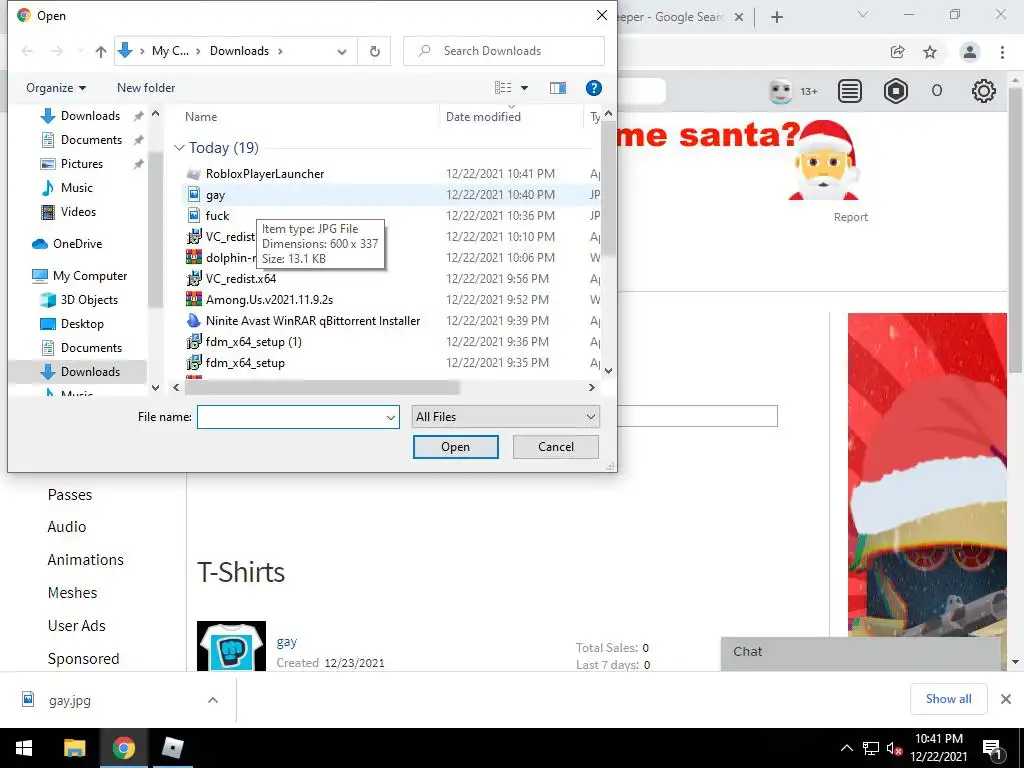The width and height of the screenshot is (1024, 768).
Task: Open Roblox avatar profile icon
Action: (780, 91)
